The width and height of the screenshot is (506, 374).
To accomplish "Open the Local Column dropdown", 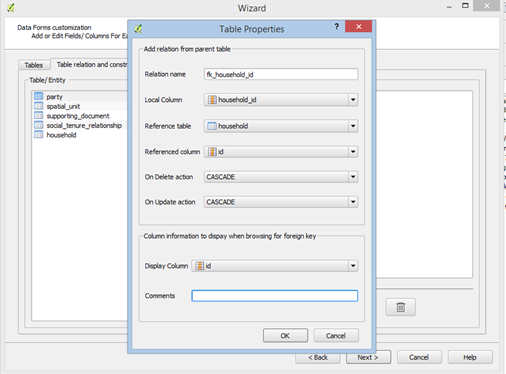I will click(x=353, y=100).
